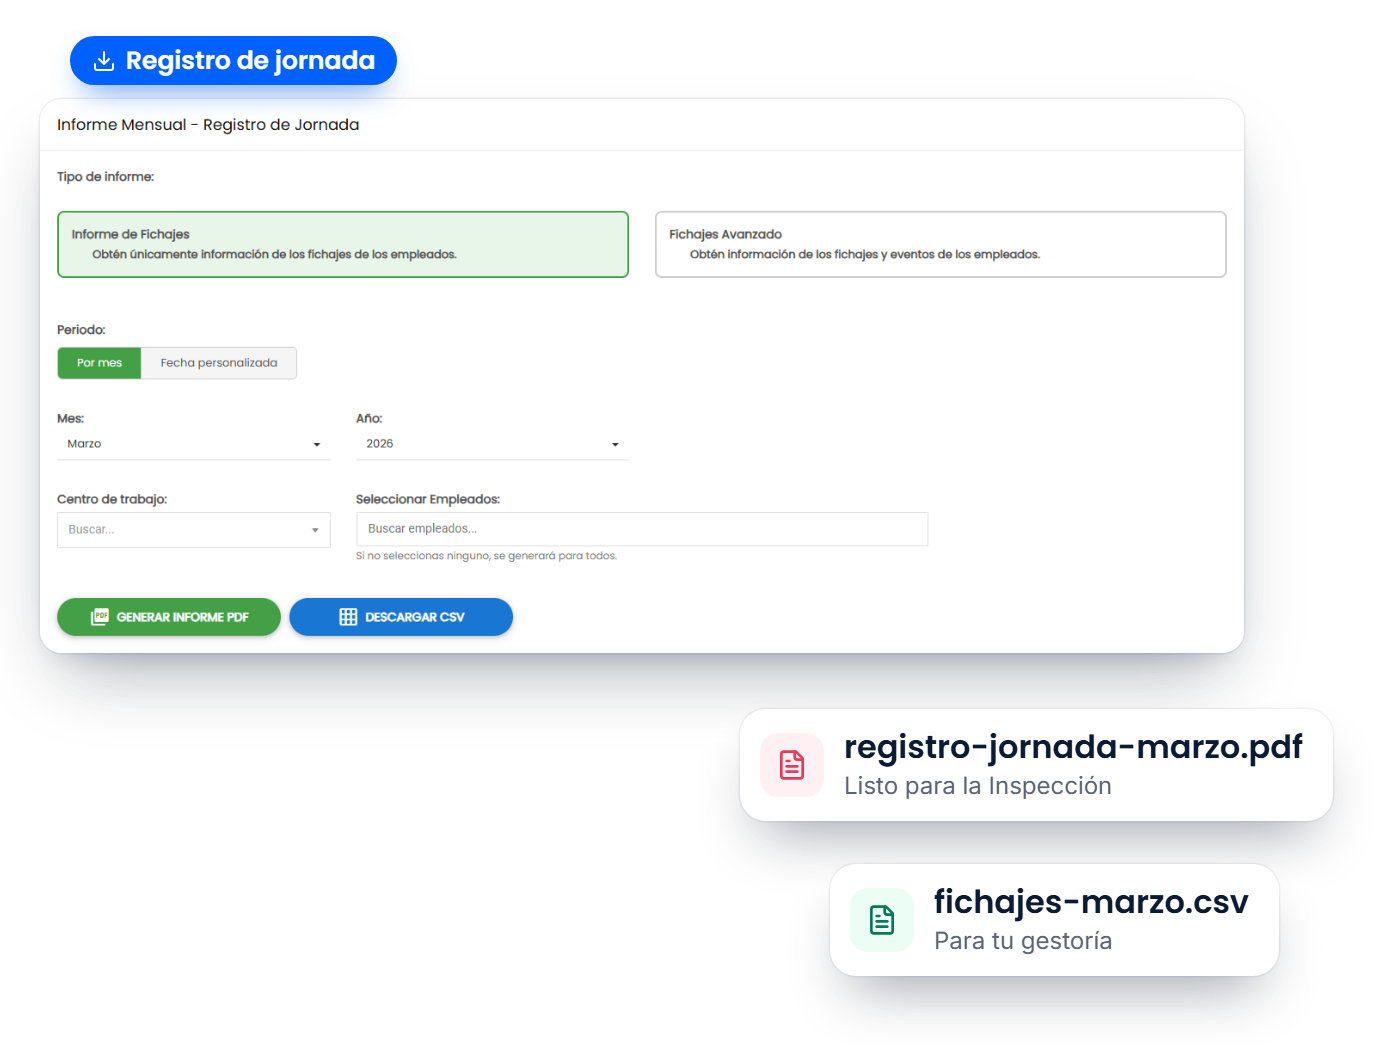Click title text 'Informe Mensual - Registro de Jornada'
1377x1046 pixels.
tap(208, 125)
